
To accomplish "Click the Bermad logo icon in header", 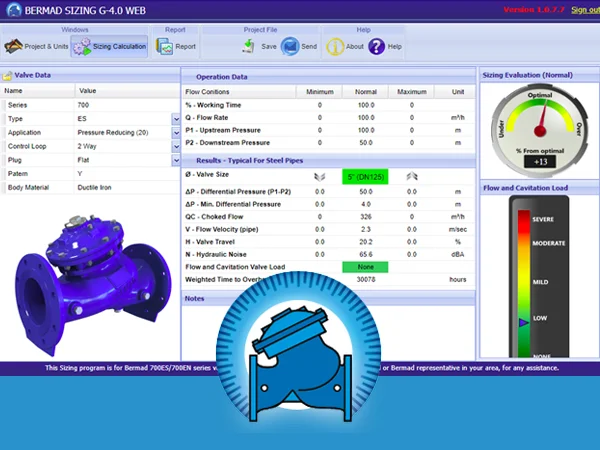I will point(14,10).
